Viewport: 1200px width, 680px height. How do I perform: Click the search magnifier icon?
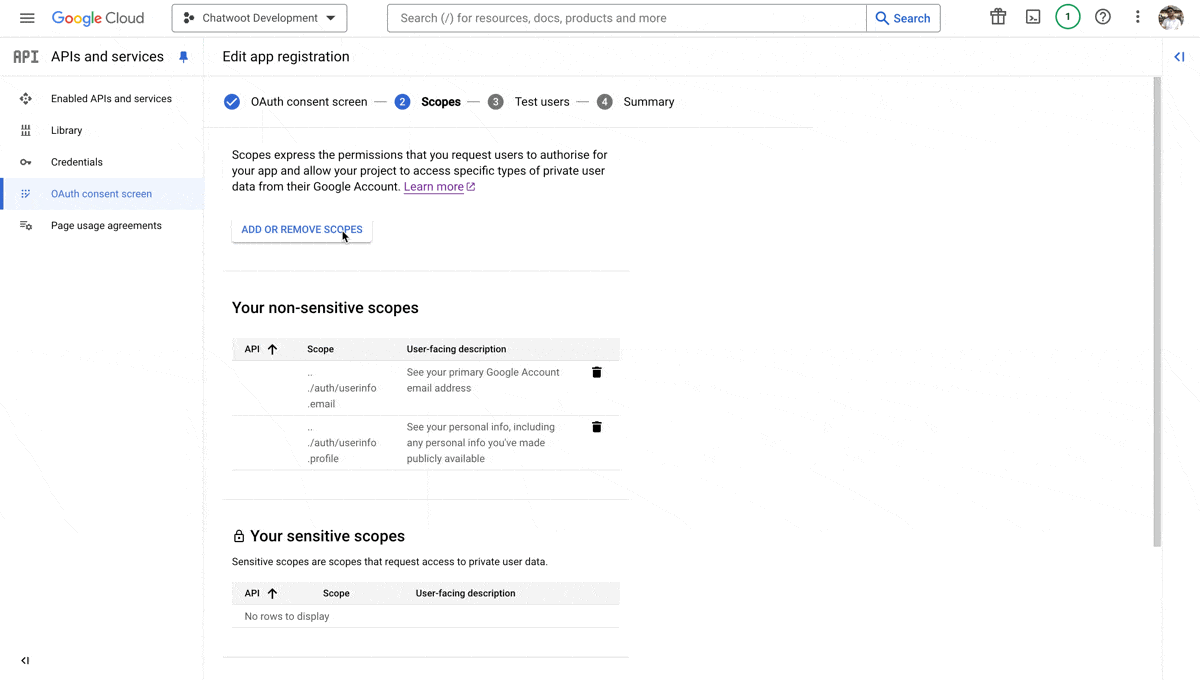click(x=882, y=18)
